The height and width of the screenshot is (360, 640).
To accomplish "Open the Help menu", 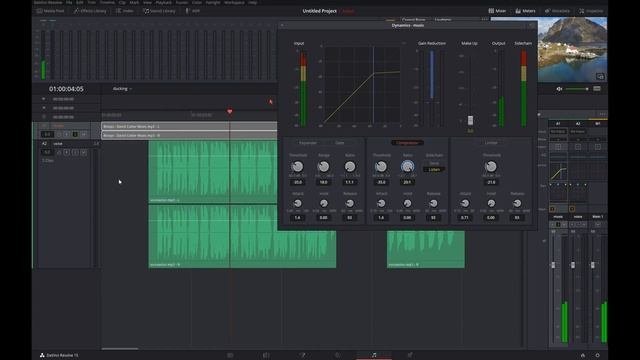I will point(253,2).
